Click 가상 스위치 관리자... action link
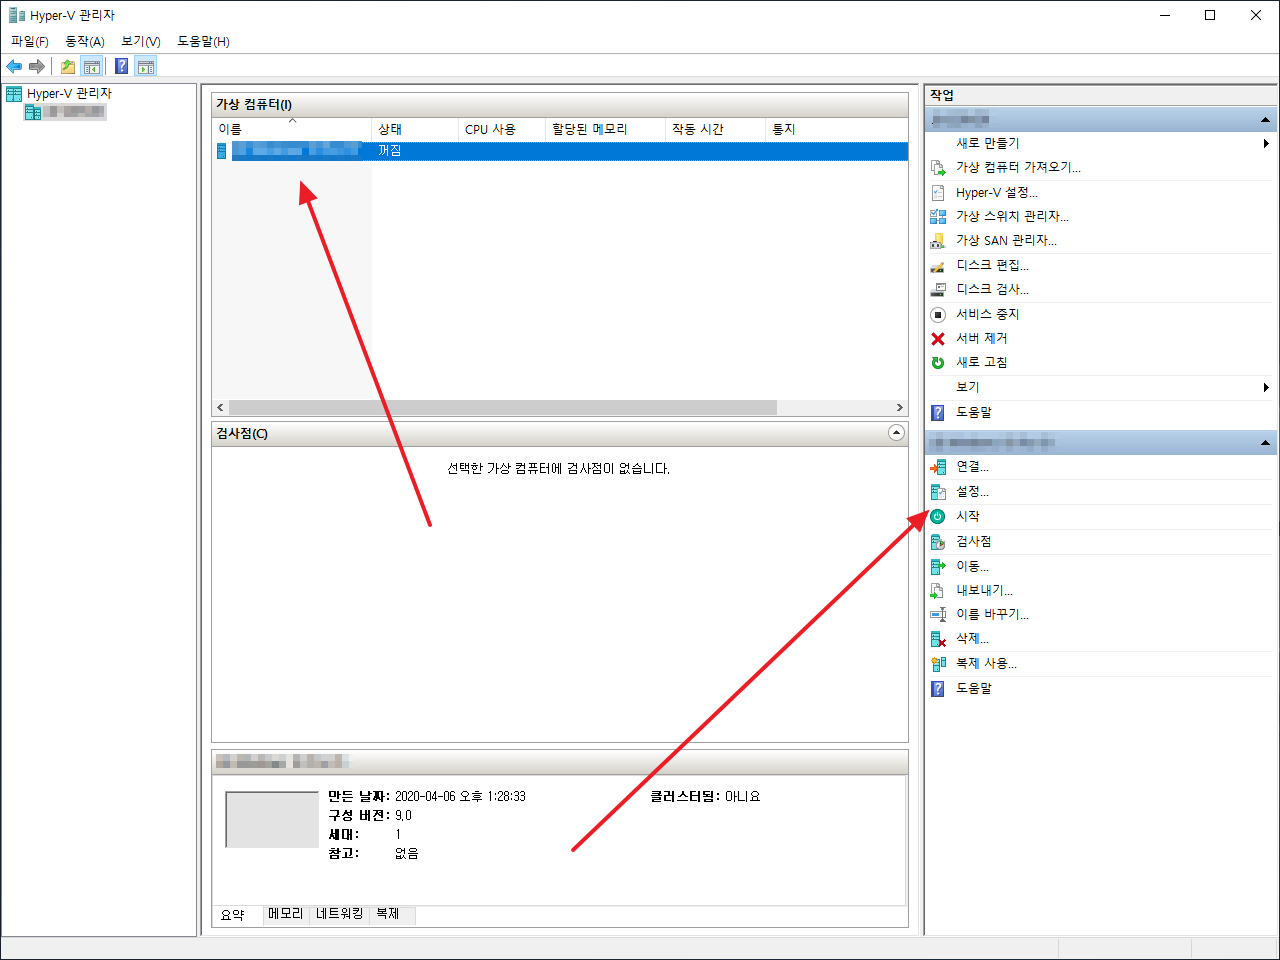The image size is (1280, 960). [x=1012, y=216]
